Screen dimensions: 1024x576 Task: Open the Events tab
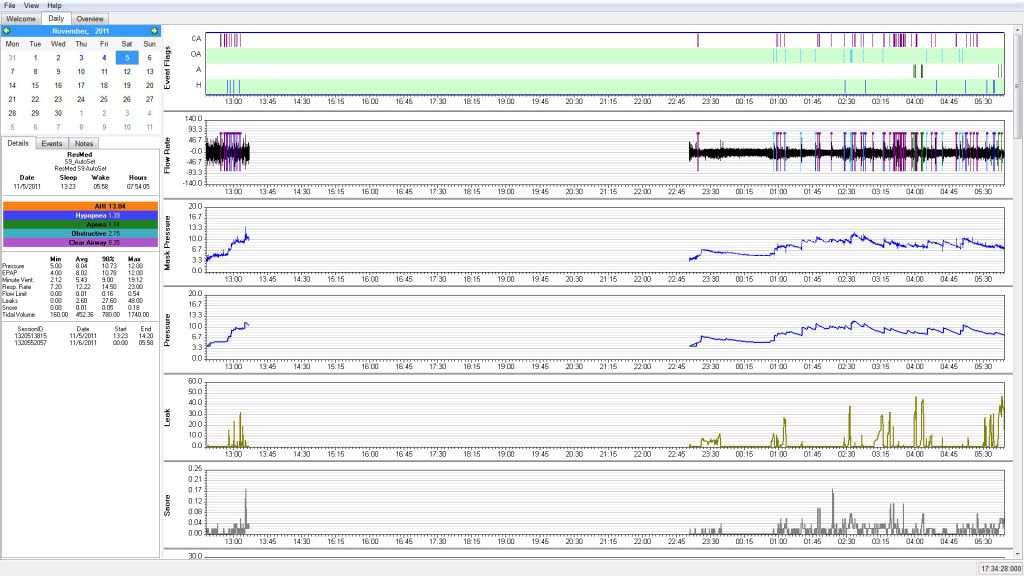click(52, 144)
